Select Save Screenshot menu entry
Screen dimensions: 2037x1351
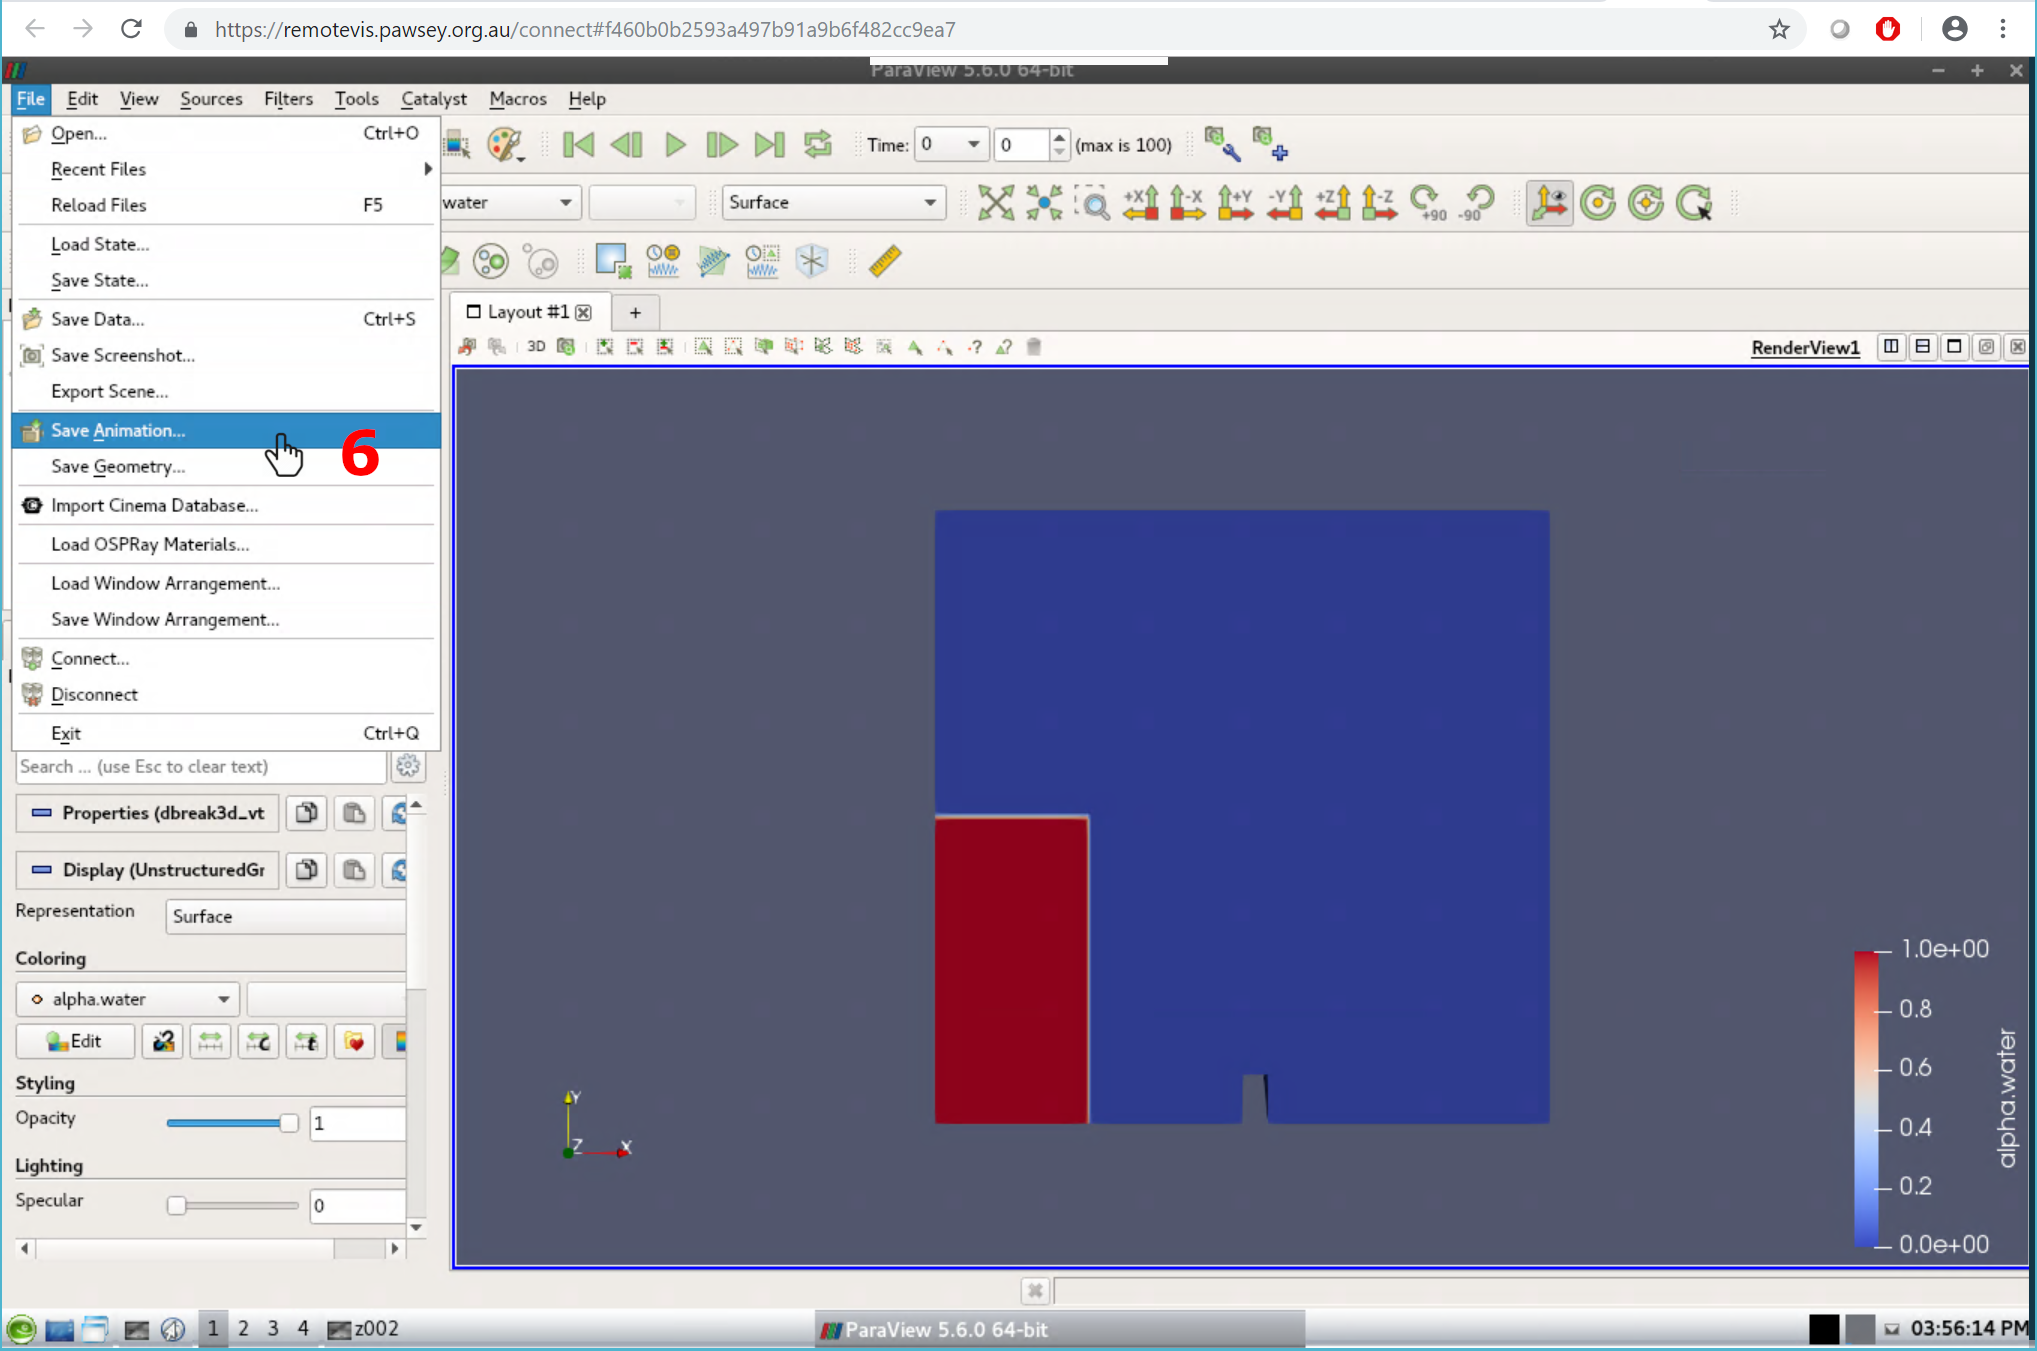(226, 355)
